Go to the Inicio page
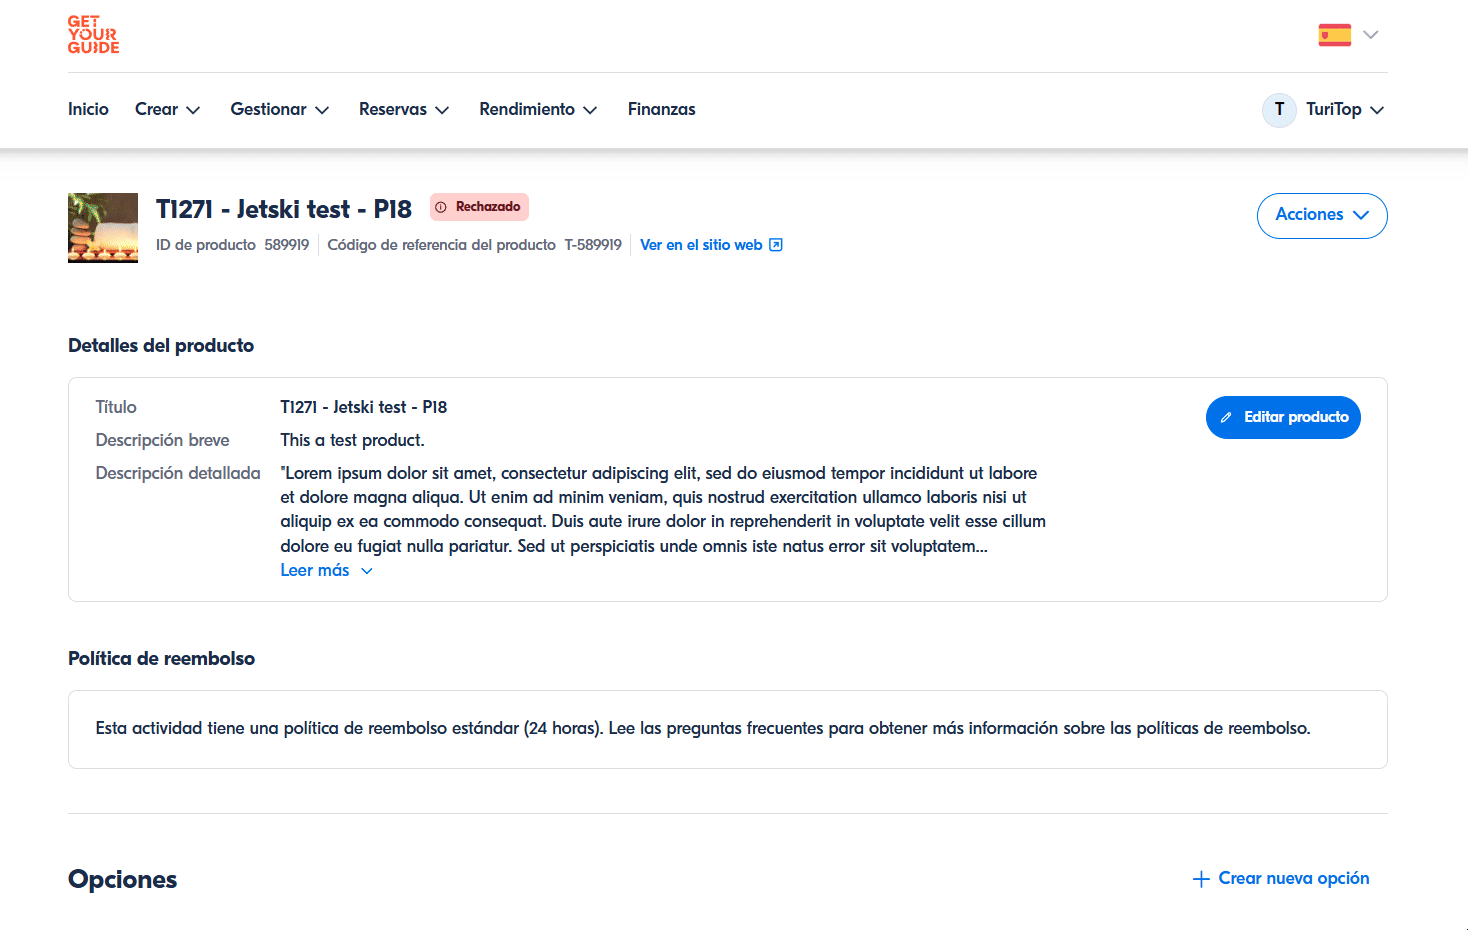The image size is (1468, 930). pos(88,110)
